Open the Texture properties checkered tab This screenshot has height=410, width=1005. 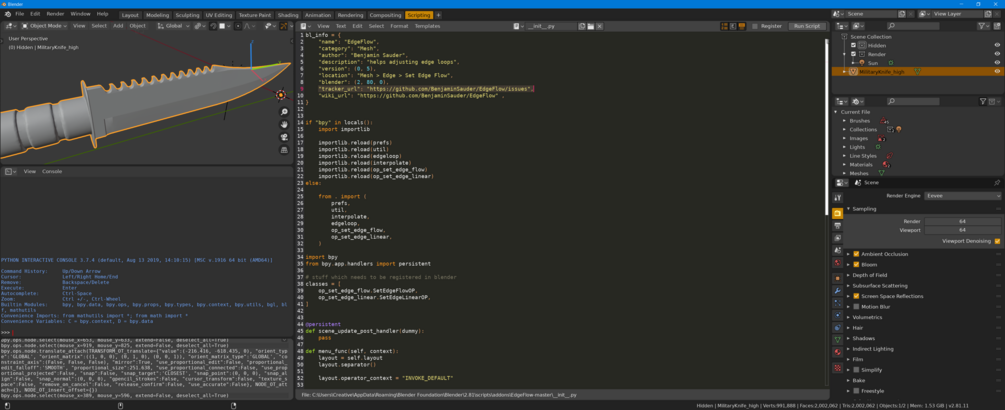pos(838,368)
